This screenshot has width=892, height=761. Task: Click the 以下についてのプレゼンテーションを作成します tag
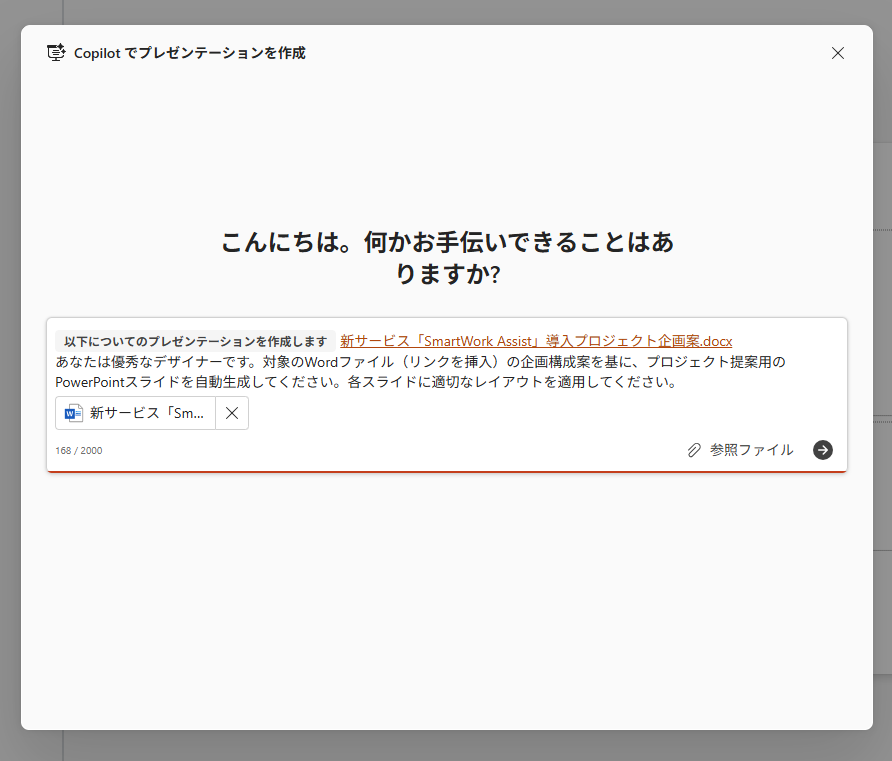pos(195,341)
